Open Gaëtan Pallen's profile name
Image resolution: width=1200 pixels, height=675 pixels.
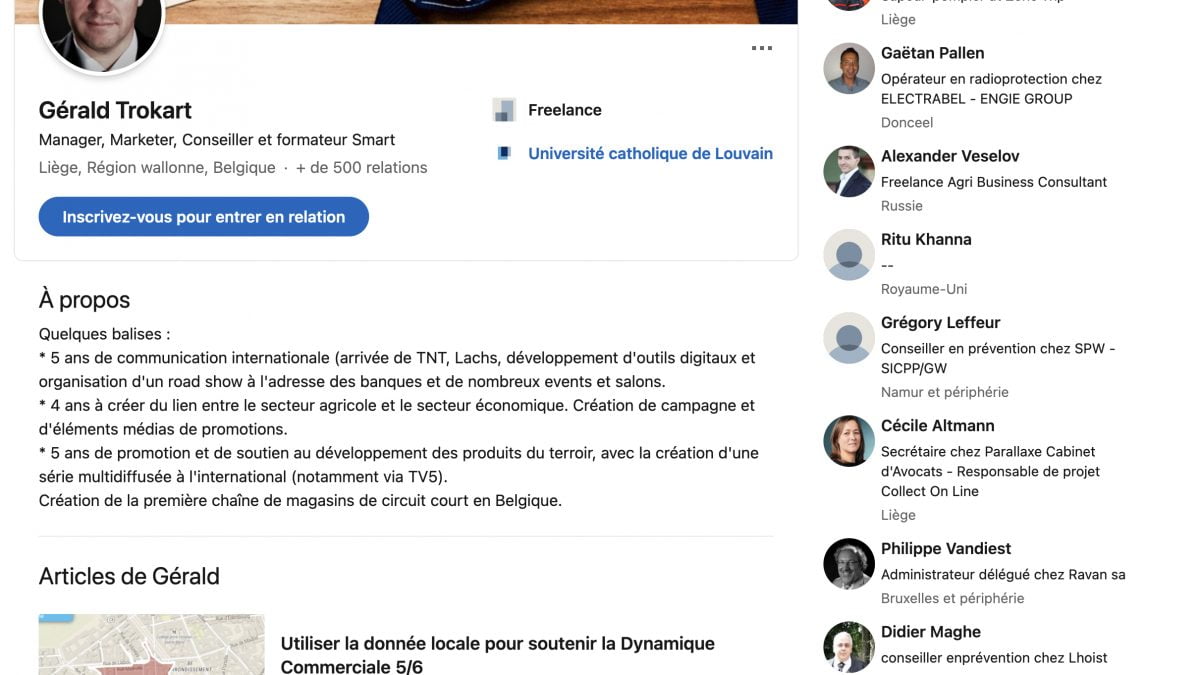932,53
